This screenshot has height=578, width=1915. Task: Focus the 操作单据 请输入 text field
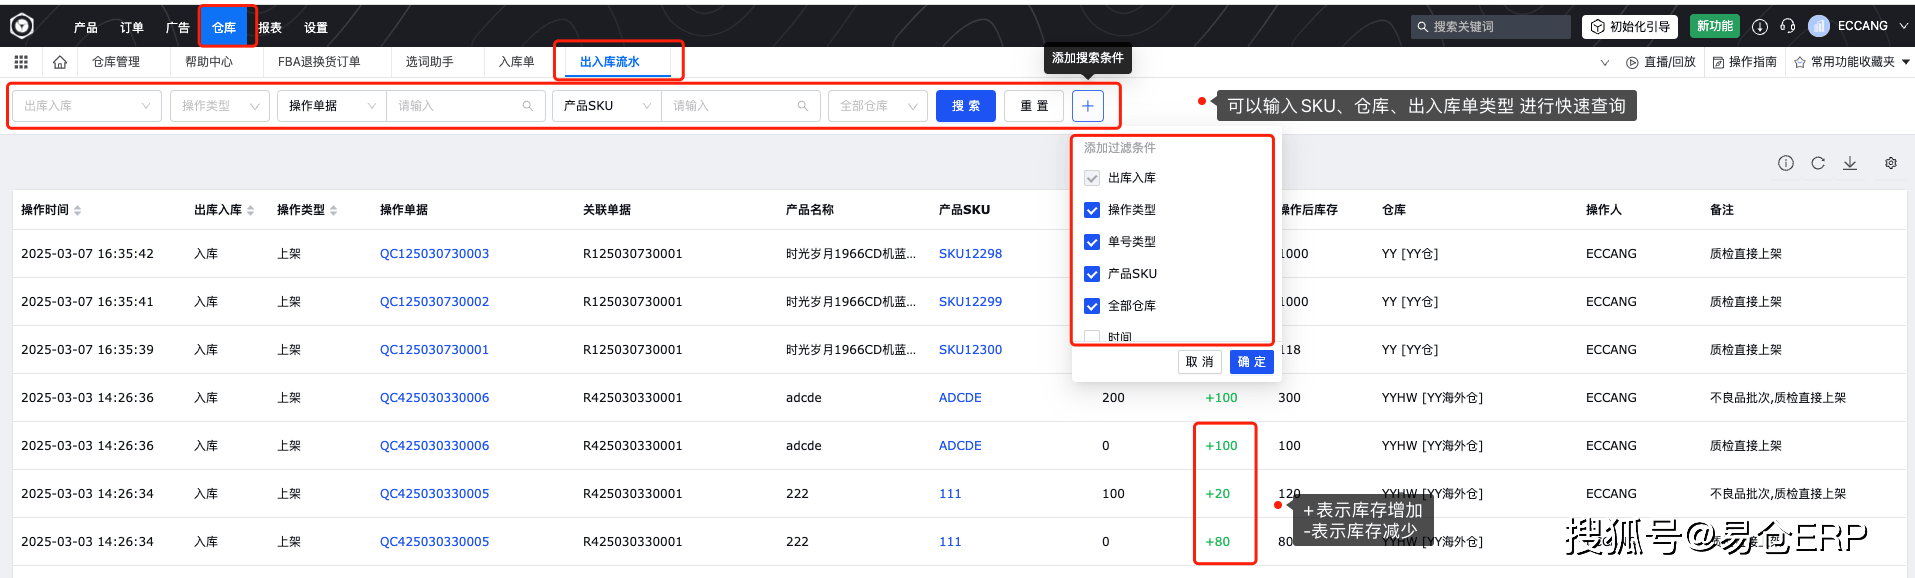tap(466, 106)
